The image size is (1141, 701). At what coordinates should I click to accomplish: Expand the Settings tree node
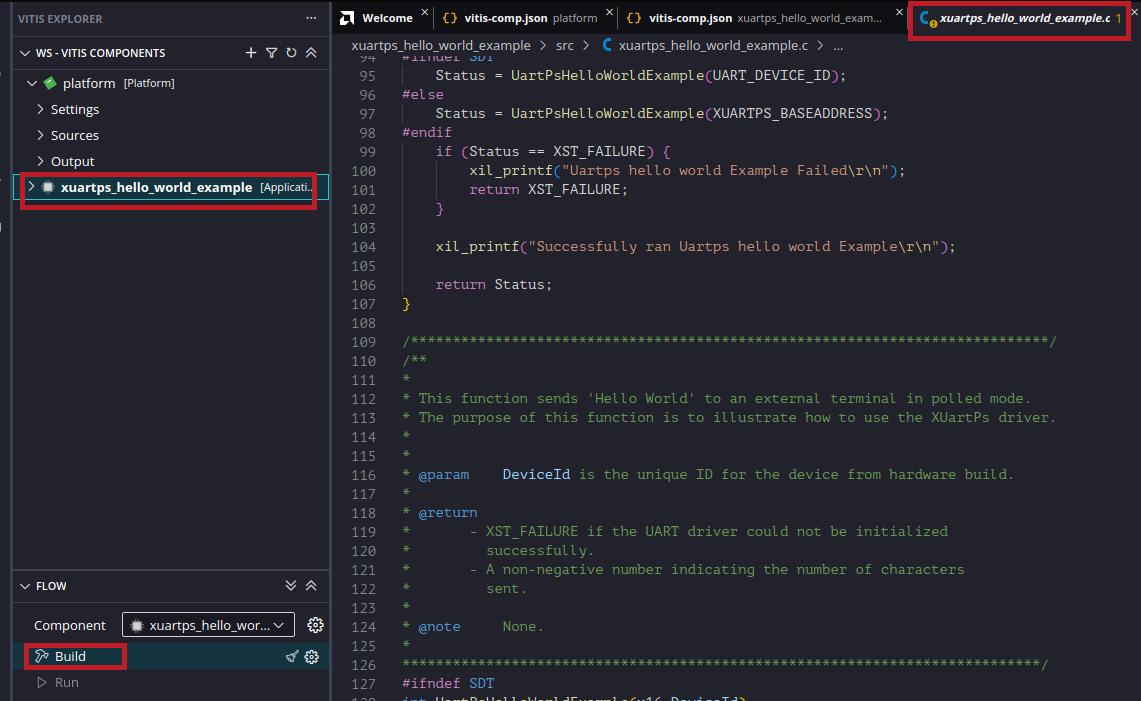pyautogui.click(x=75, y=109)
